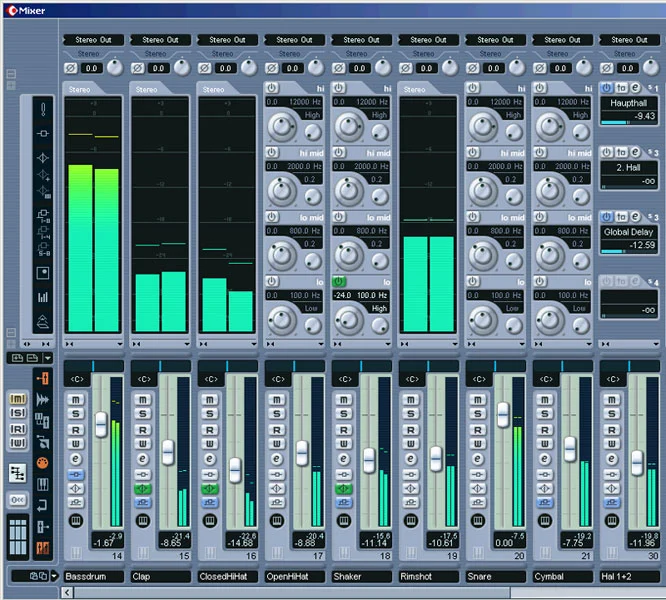Screen dimensions: 666x600
Task: Click the Bassdrum channel name field
Action: pos(93,577)
